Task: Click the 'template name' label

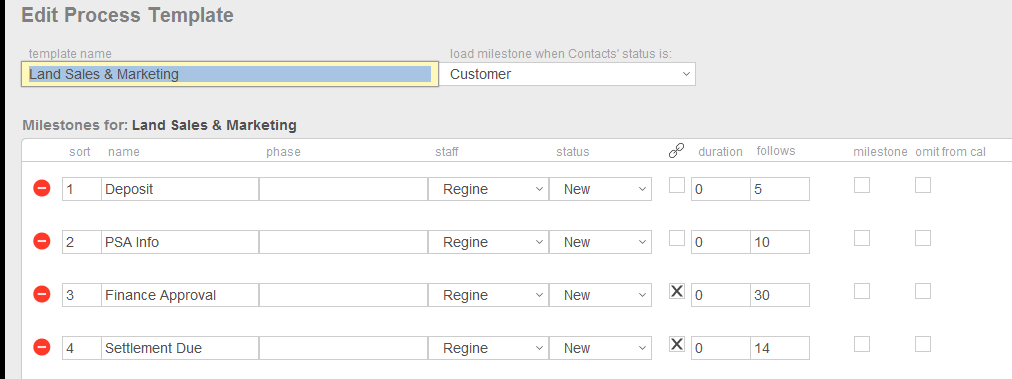Action: coord(70,54)
